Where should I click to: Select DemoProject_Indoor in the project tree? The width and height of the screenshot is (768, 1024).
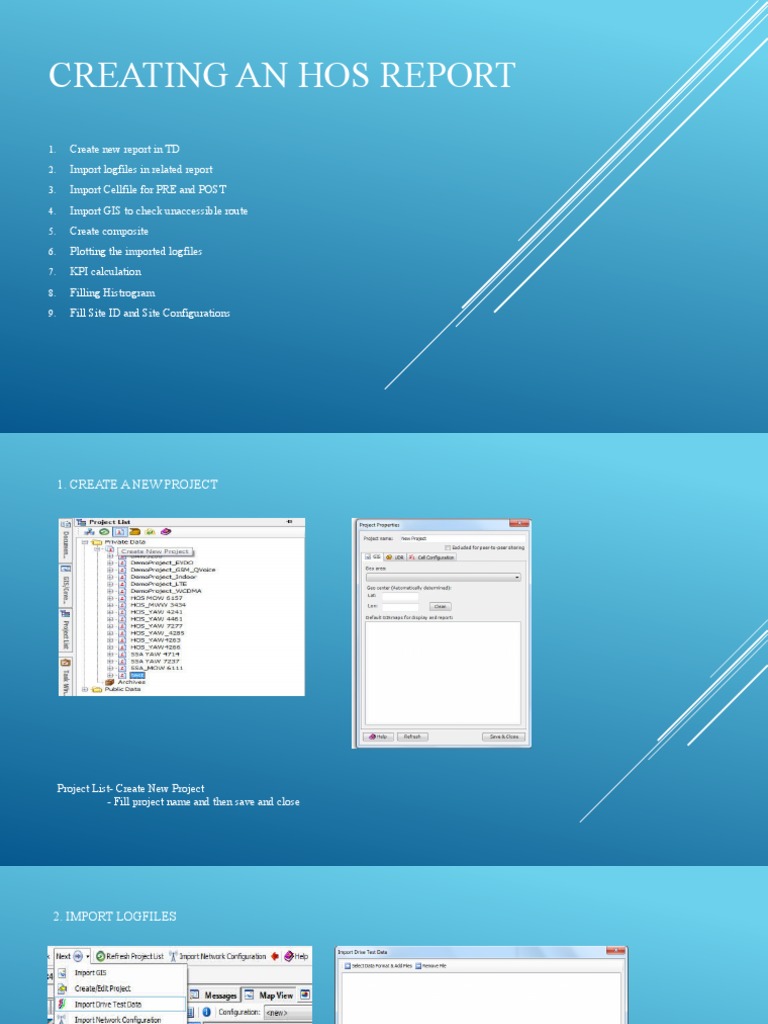tap(163, 577)
